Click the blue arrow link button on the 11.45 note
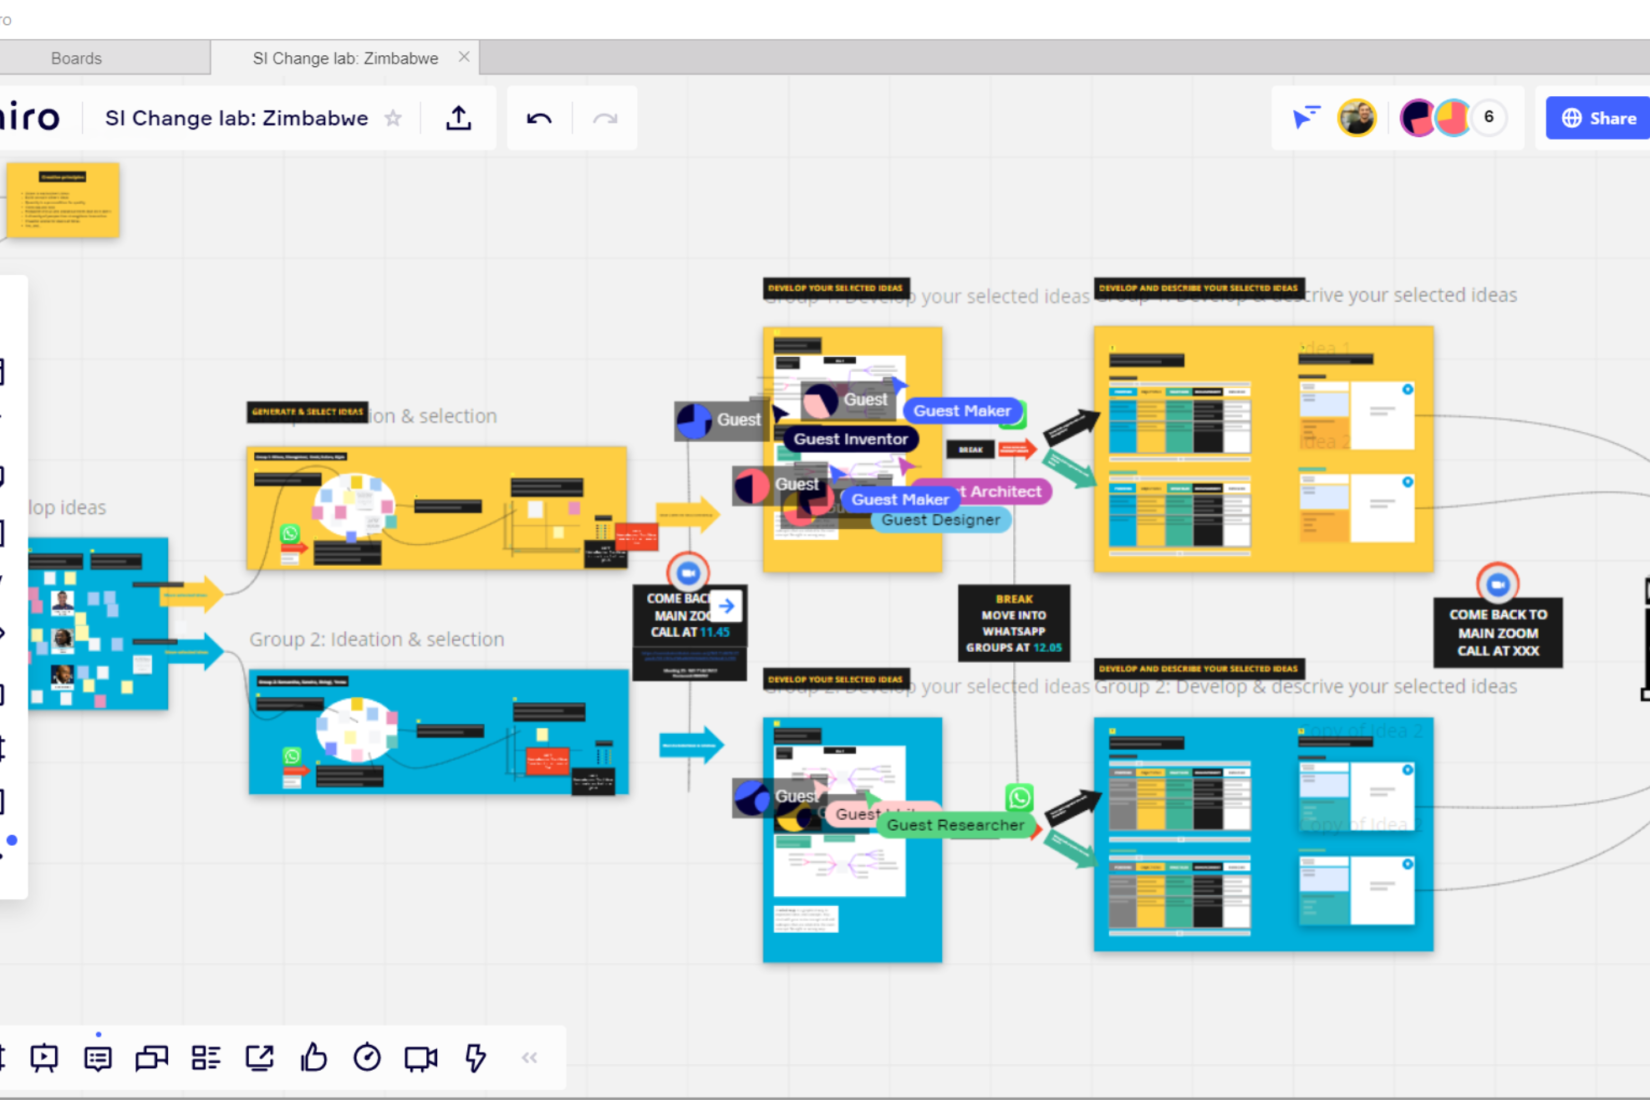 coord(727,606)
